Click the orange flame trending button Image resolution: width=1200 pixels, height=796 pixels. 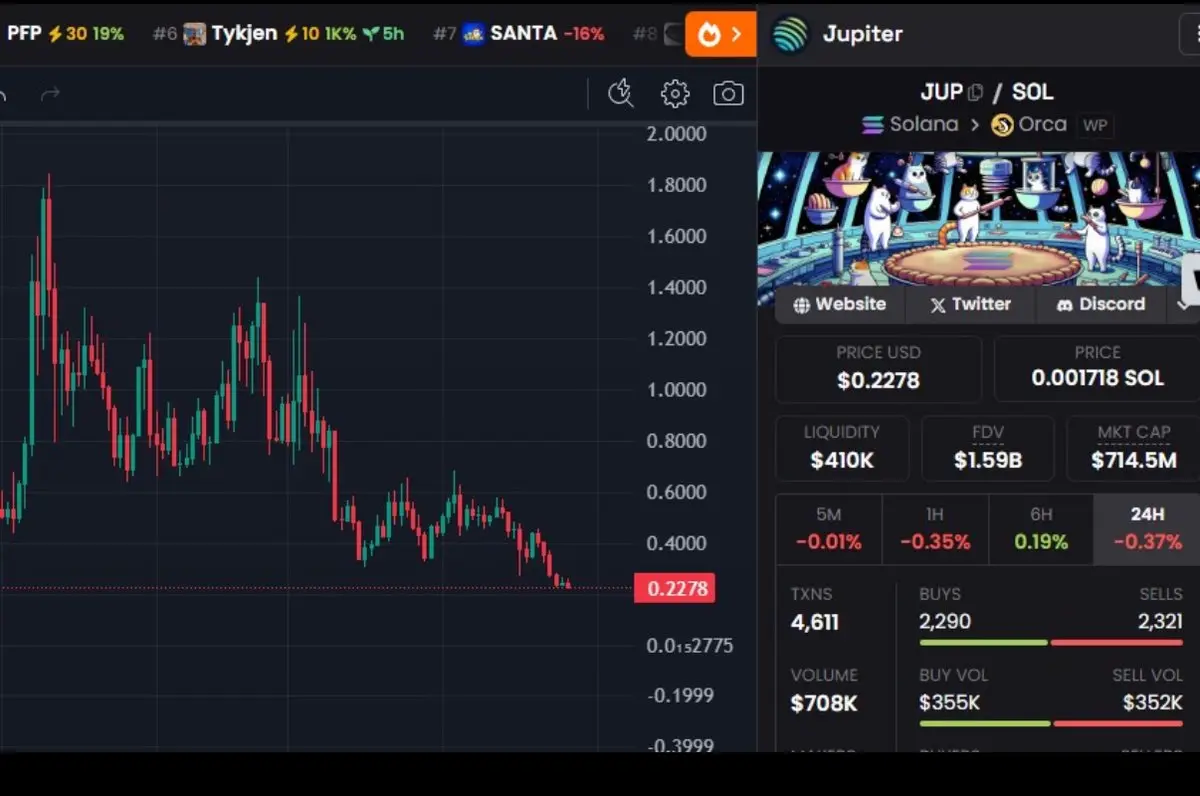click(720, 34)
